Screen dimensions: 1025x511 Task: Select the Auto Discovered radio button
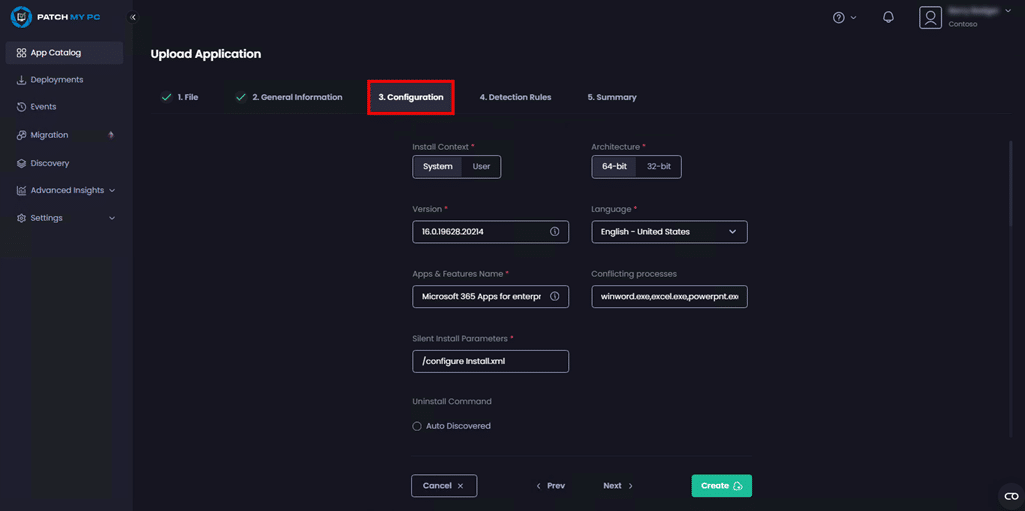tap(417, 426)
